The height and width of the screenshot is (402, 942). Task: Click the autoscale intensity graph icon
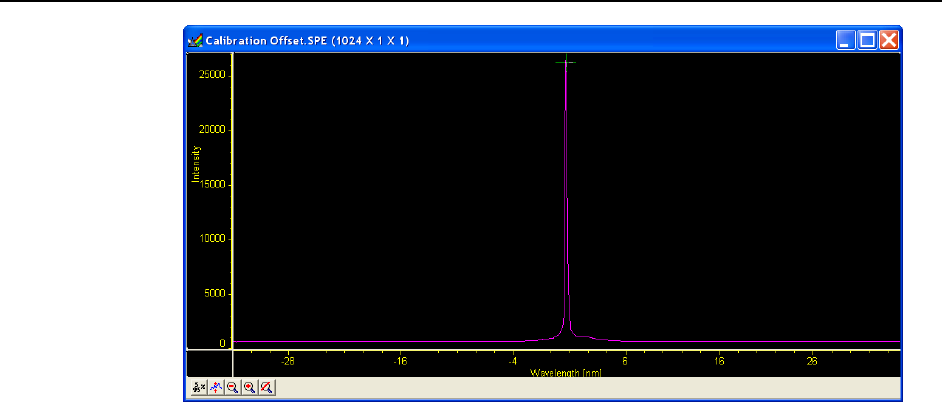215,388
